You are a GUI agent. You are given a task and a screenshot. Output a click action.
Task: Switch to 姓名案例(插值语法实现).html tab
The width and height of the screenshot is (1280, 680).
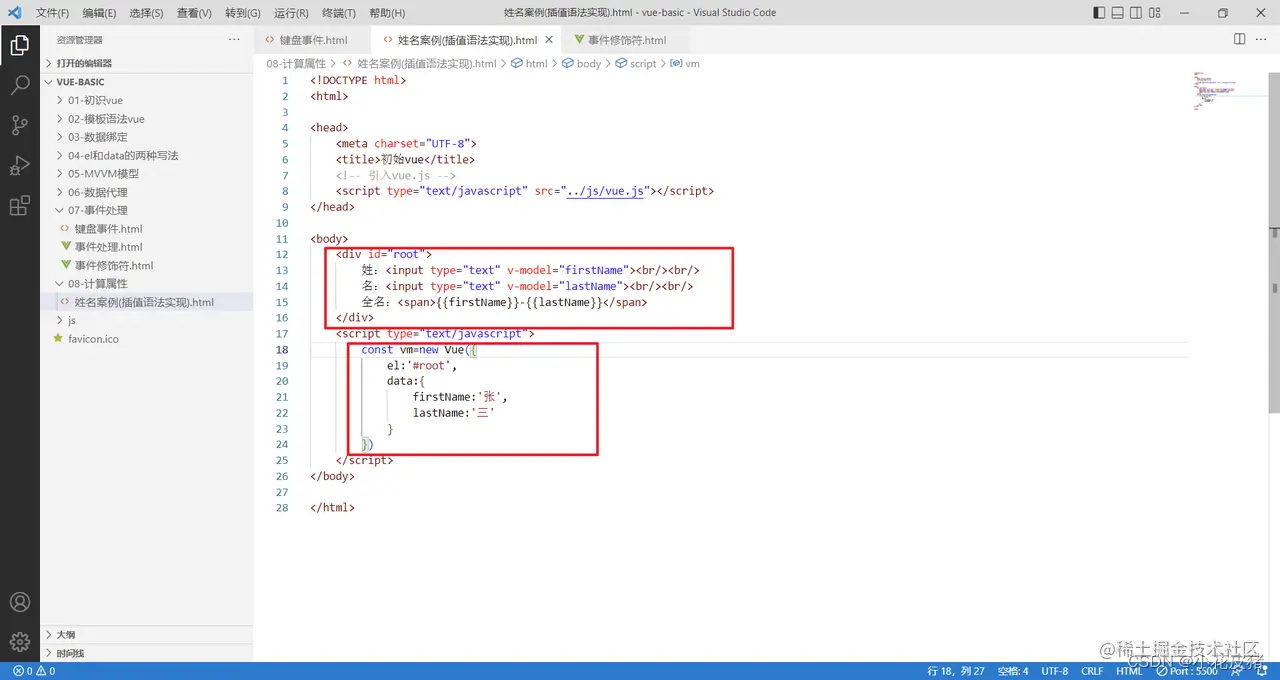(467, 40)
